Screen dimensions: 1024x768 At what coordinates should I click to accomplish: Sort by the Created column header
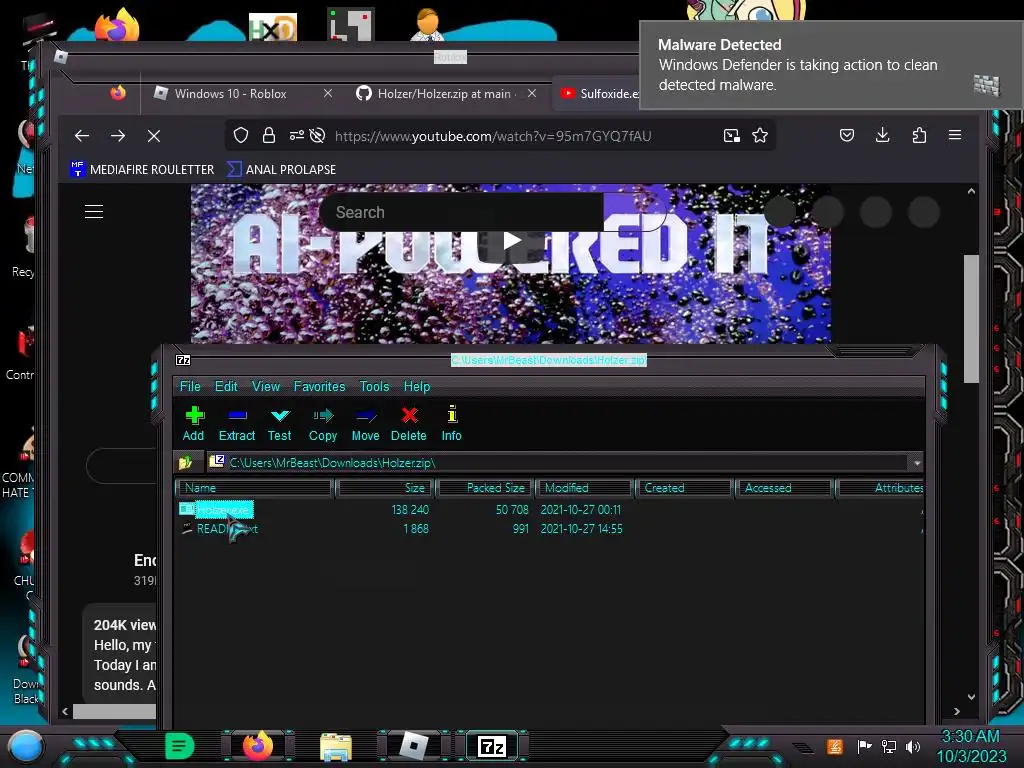pyautogui.click(x=684, y=488)
